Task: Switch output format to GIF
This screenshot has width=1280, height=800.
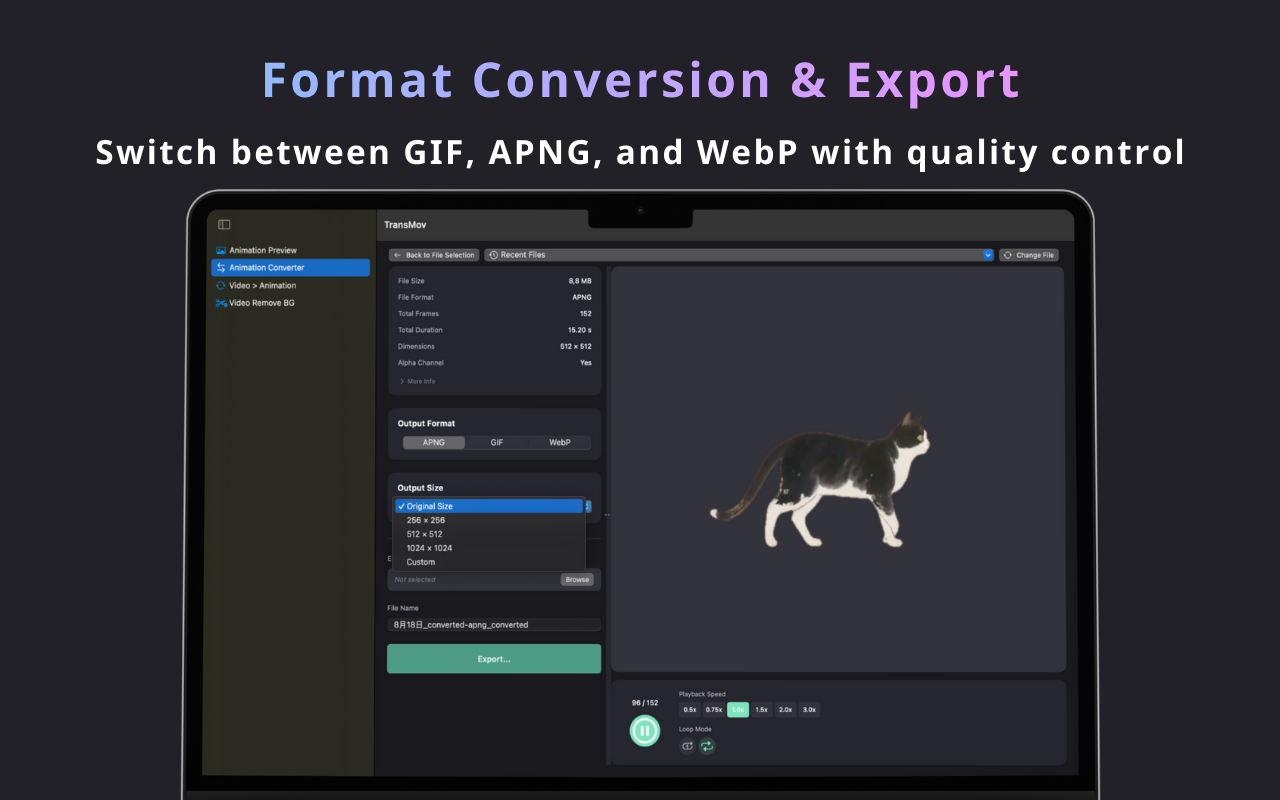Action: [495, 442]
